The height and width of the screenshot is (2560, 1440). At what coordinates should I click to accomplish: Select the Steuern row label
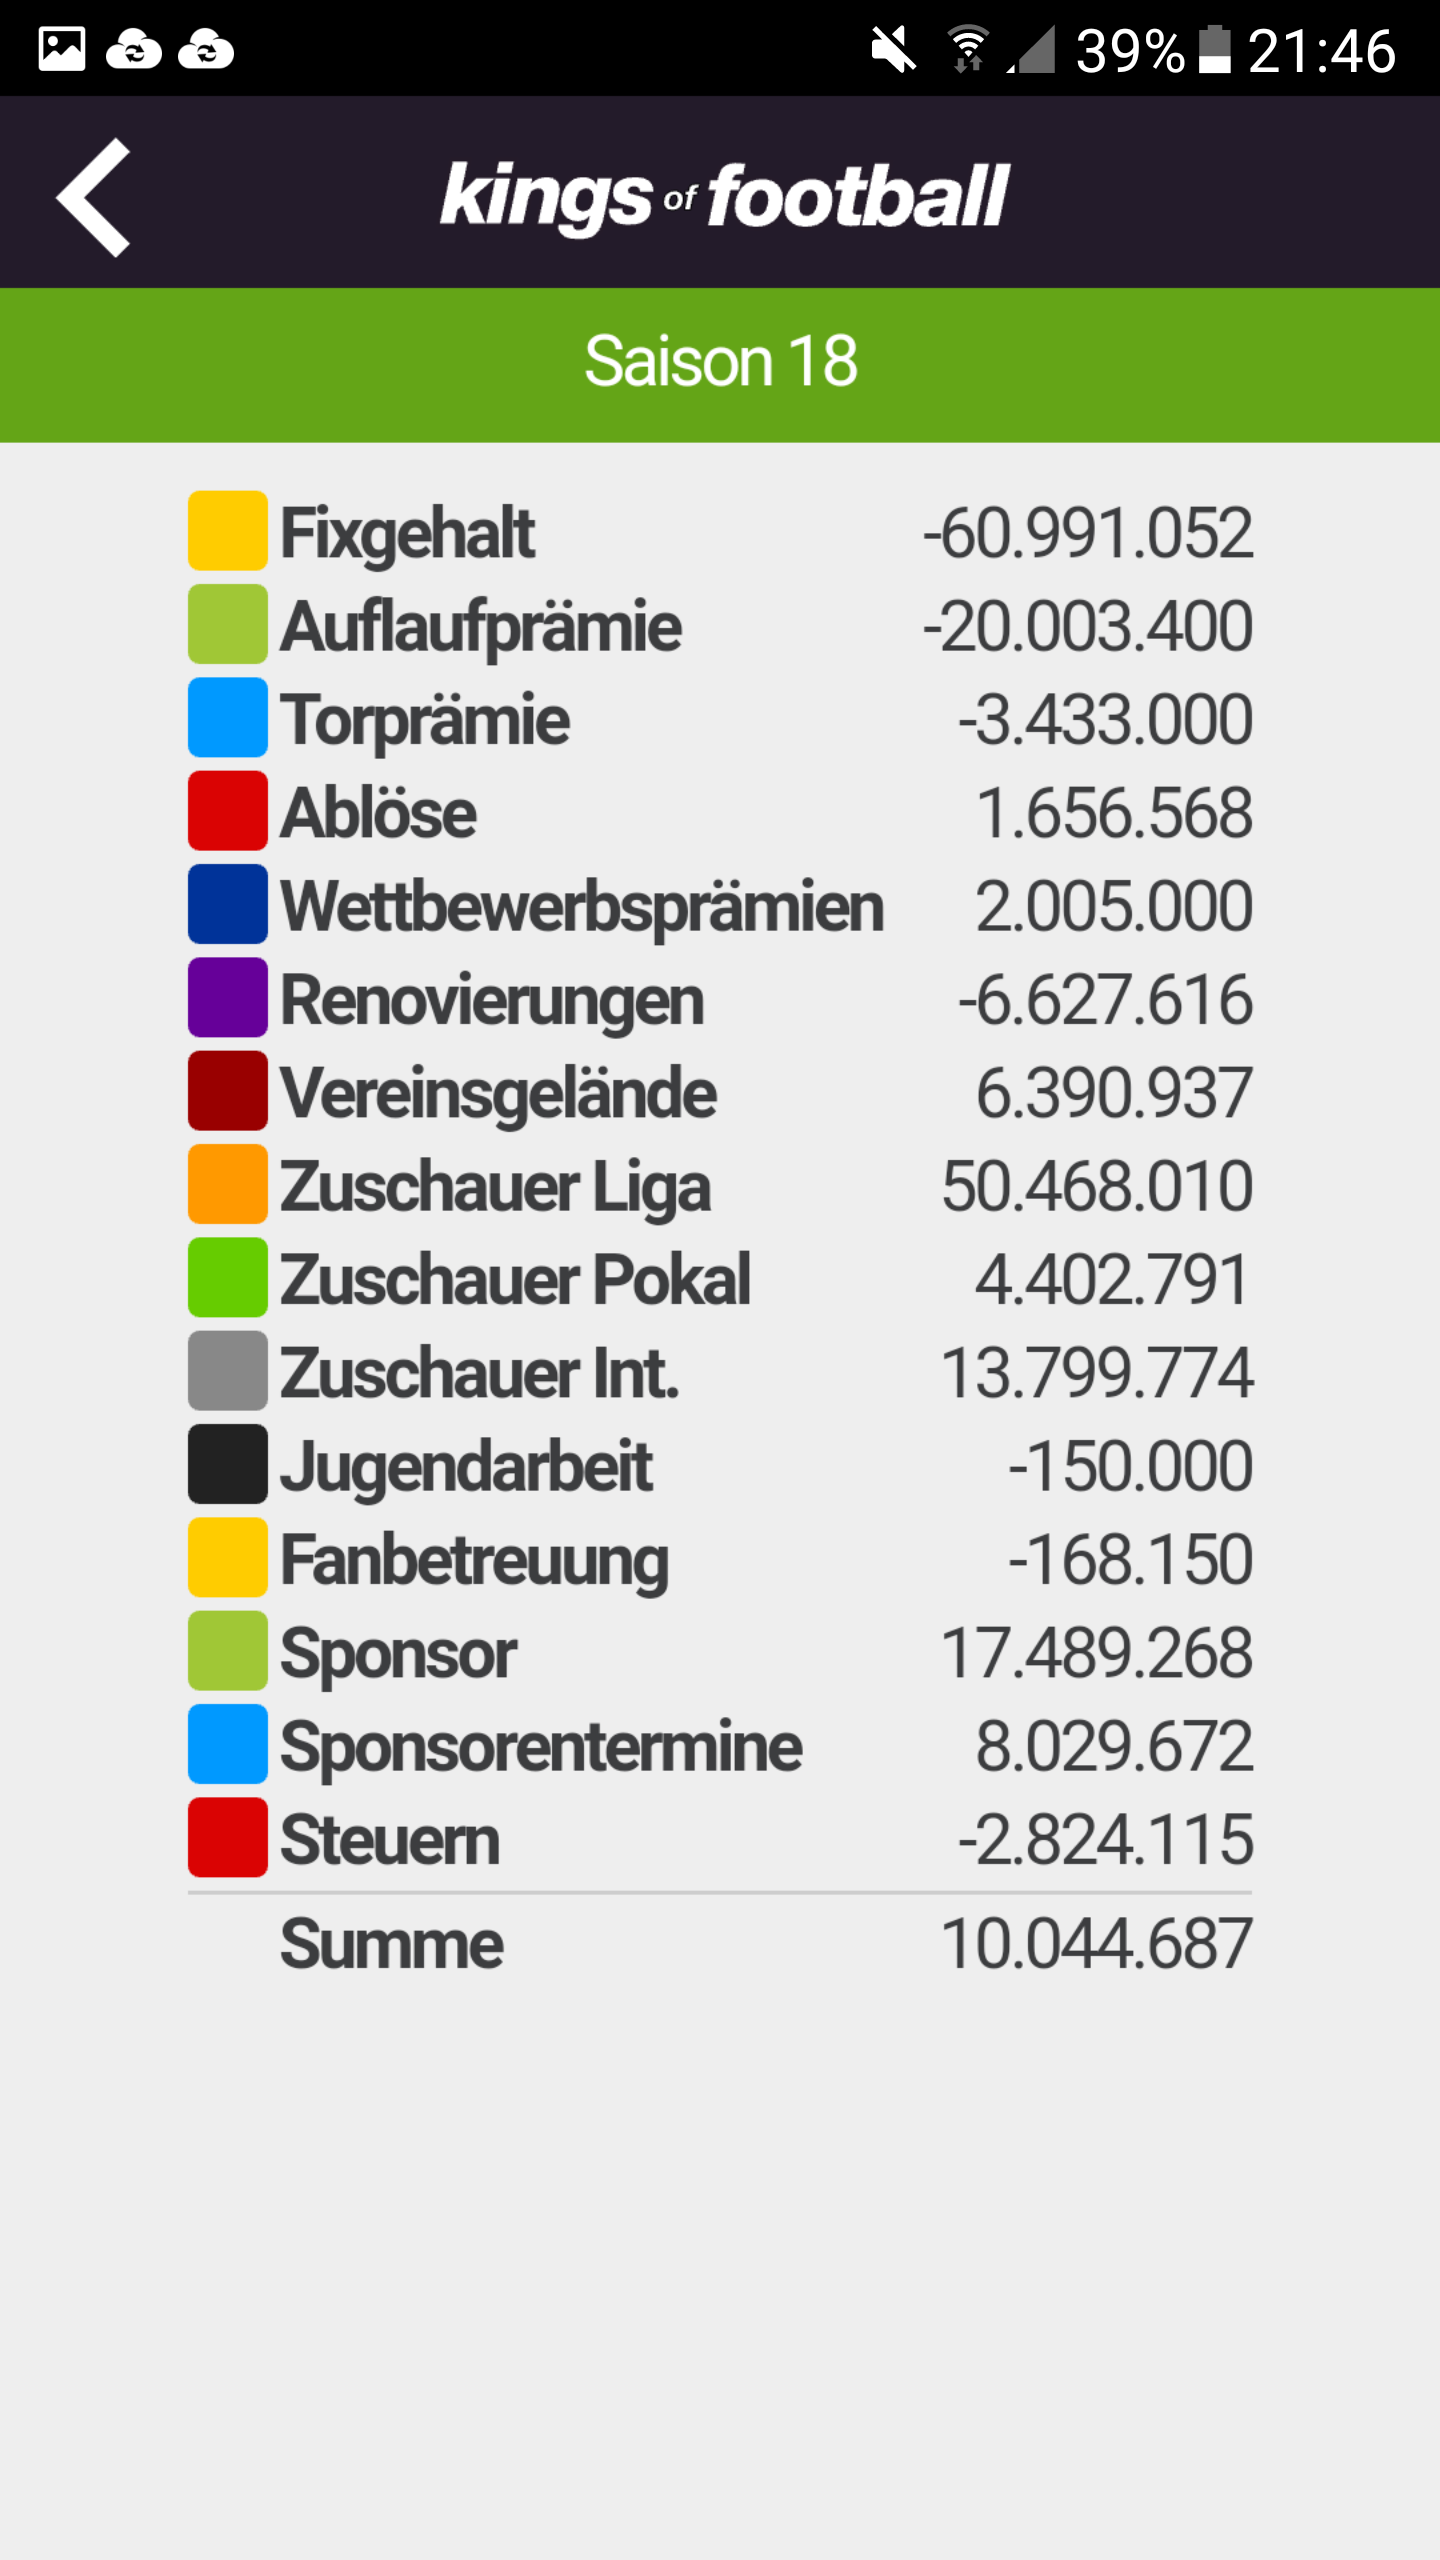point(390,1840)
